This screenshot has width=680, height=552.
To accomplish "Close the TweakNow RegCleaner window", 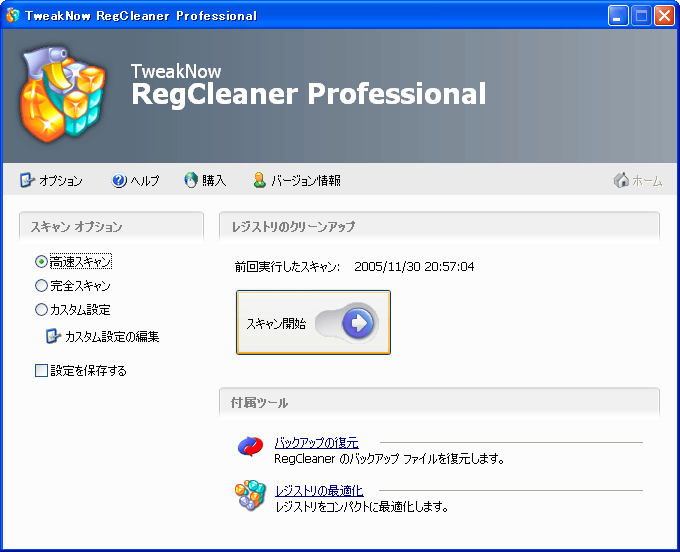I will point(664,16).
